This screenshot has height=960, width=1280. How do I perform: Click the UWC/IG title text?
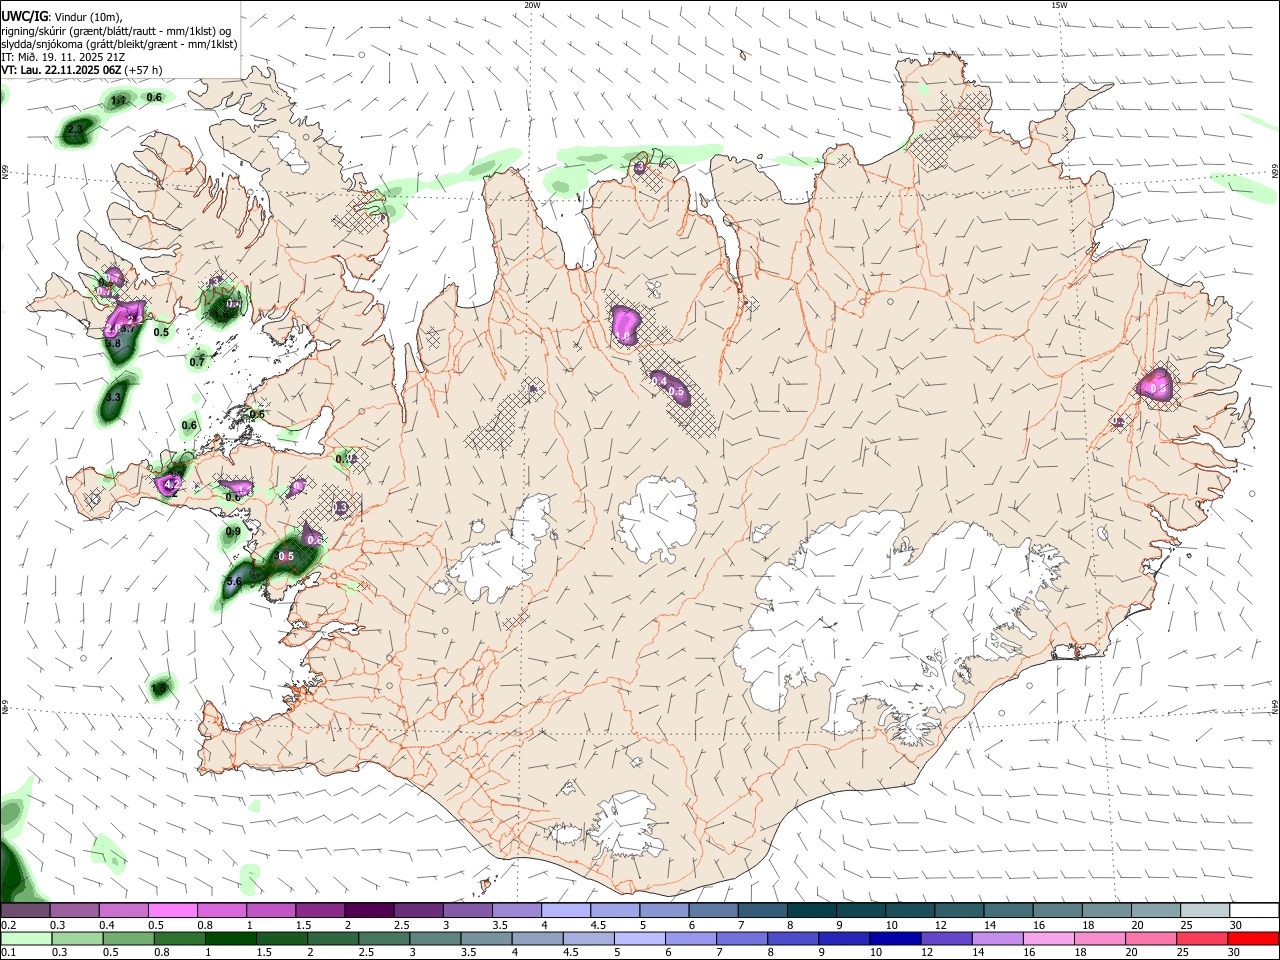[x=25, y=15]
